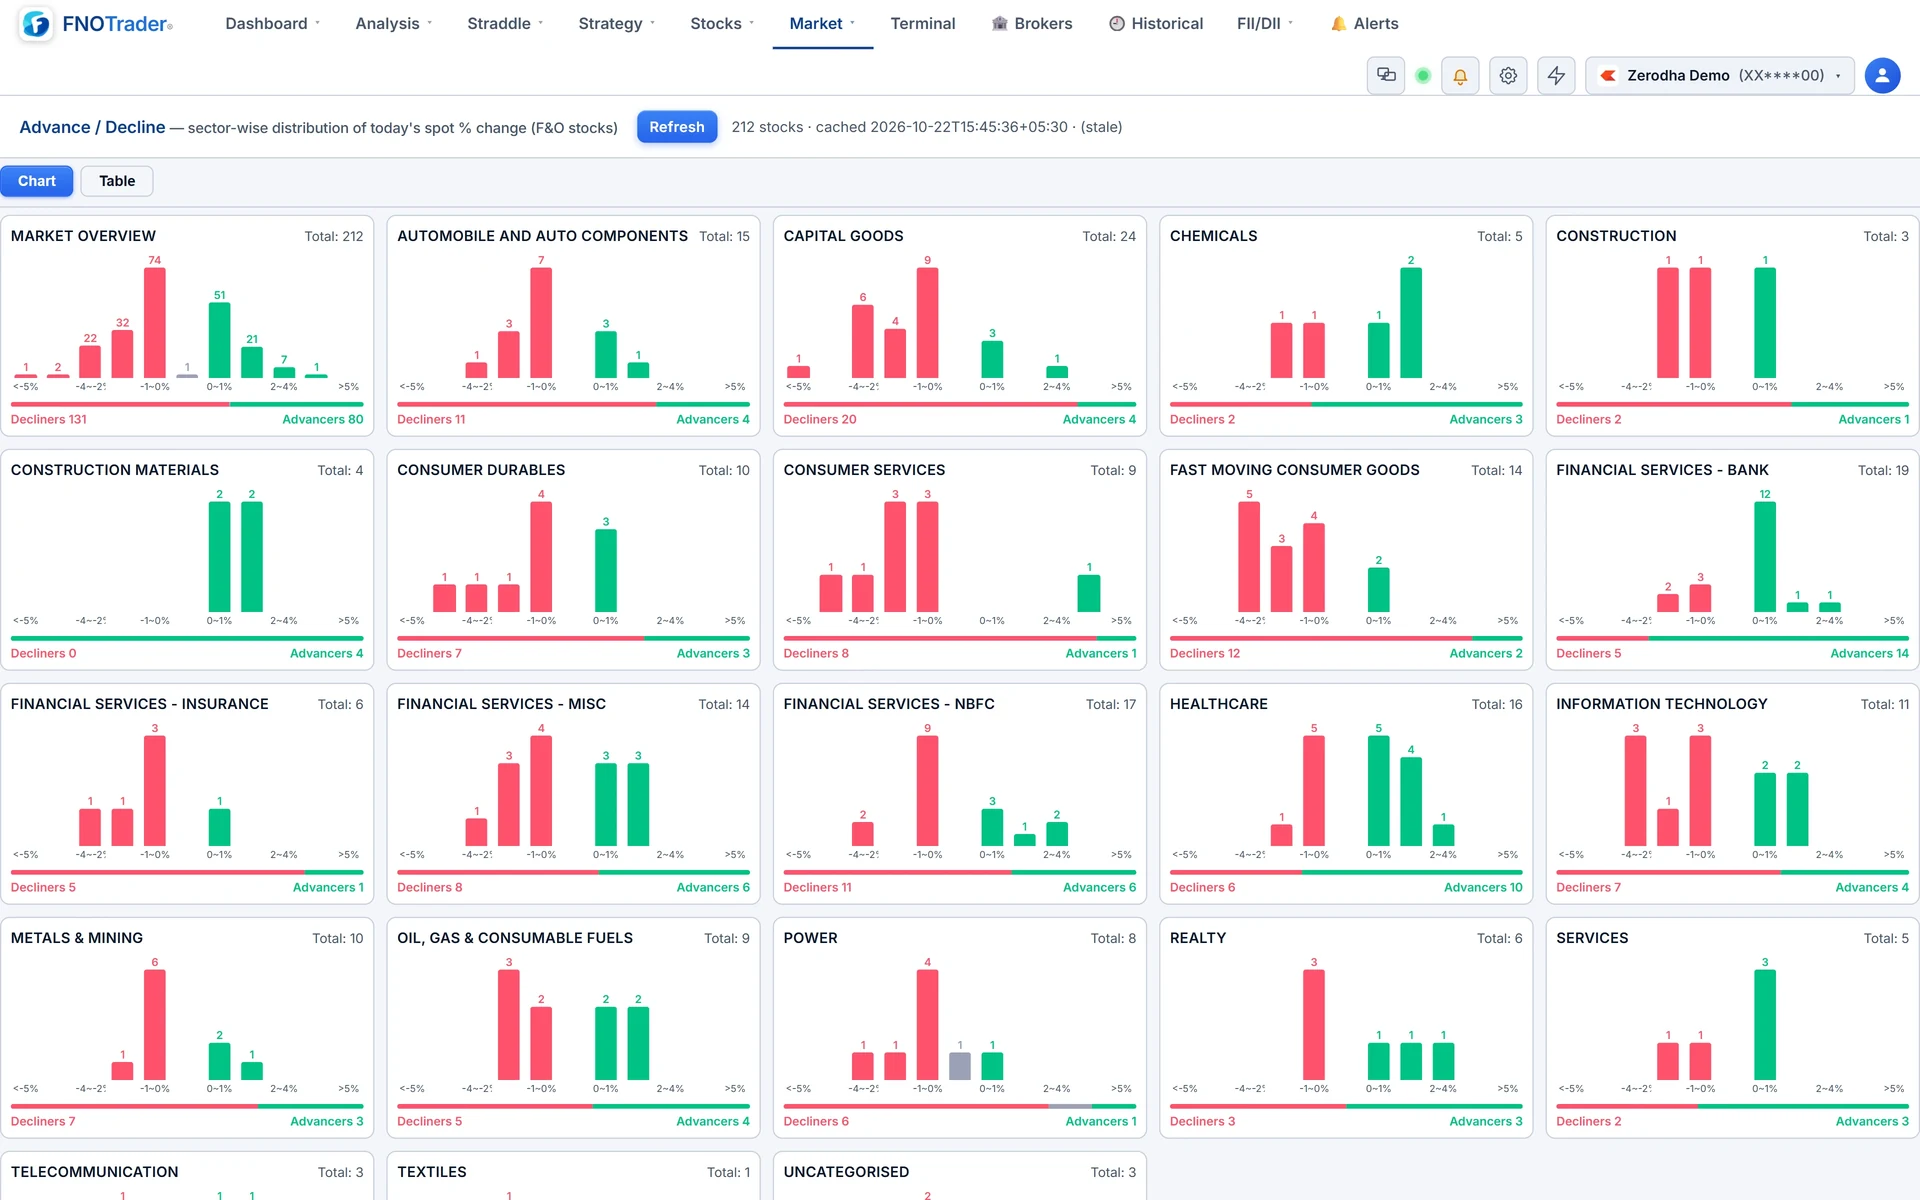Viewport: 1920px width, 1200px height.
Task: Click the FNOTrader logo icon
Action: pos(36,24)
